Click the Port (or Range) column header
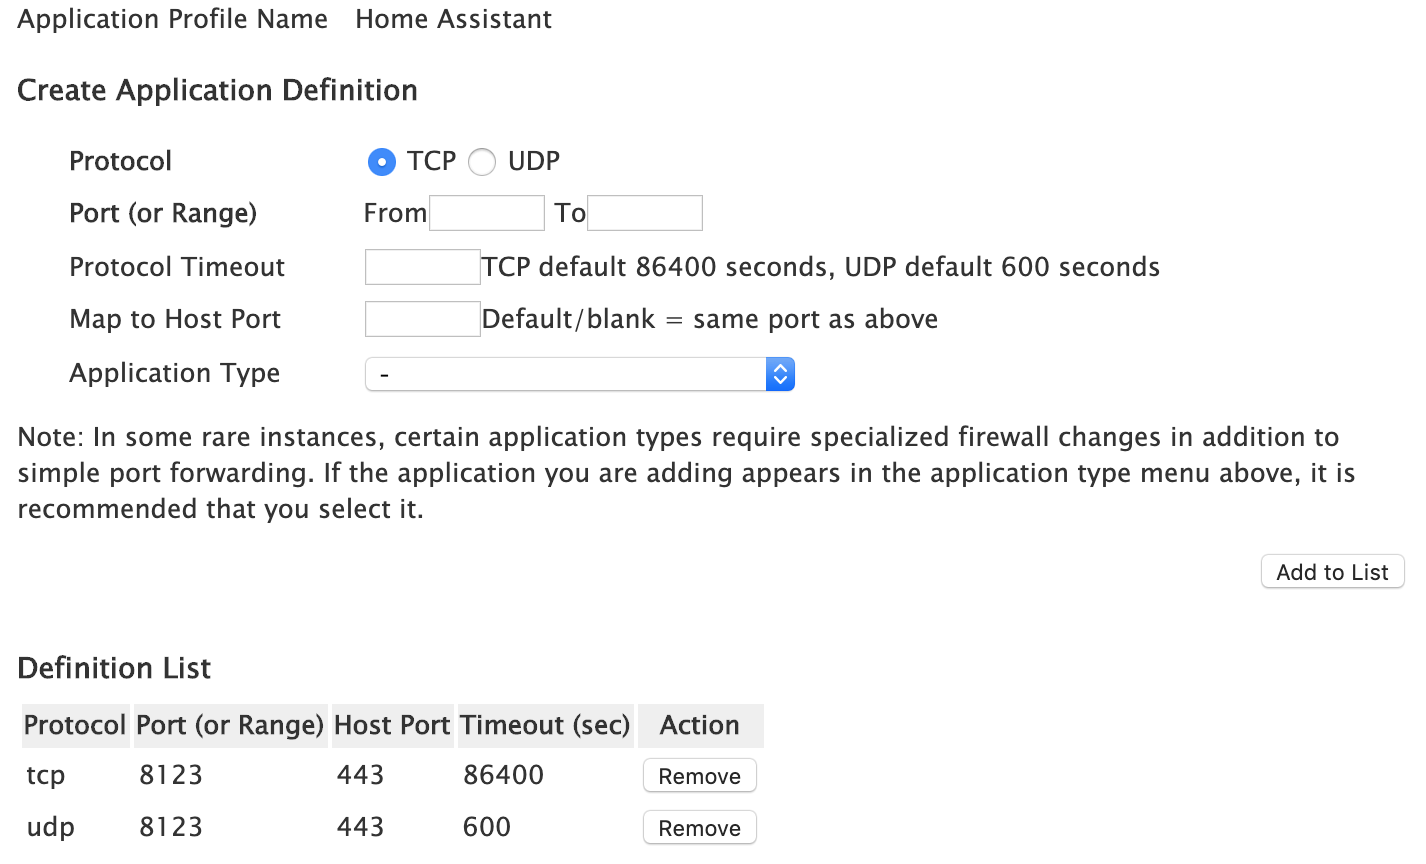Screen dimensions: 1426x864 [230, 725]
